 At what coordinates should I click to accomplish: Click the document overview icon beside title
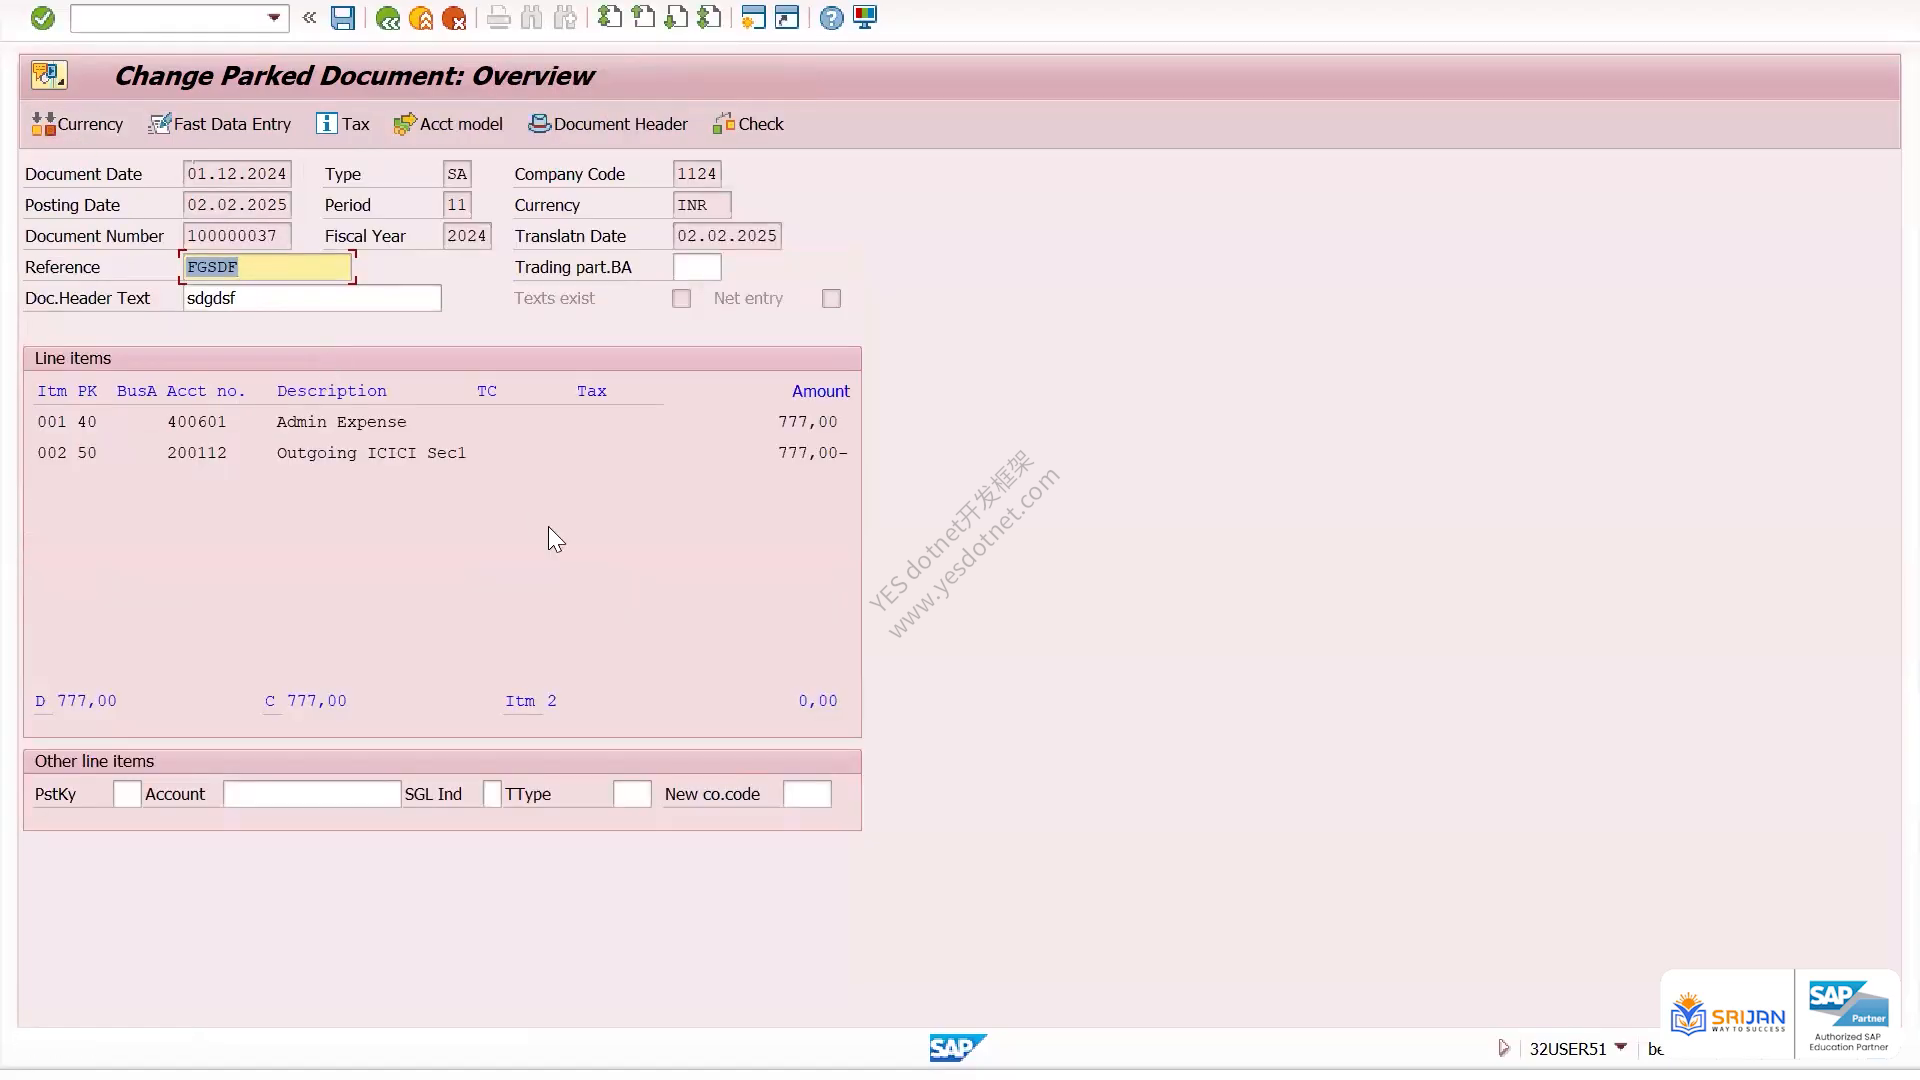[x=48, y=75]
